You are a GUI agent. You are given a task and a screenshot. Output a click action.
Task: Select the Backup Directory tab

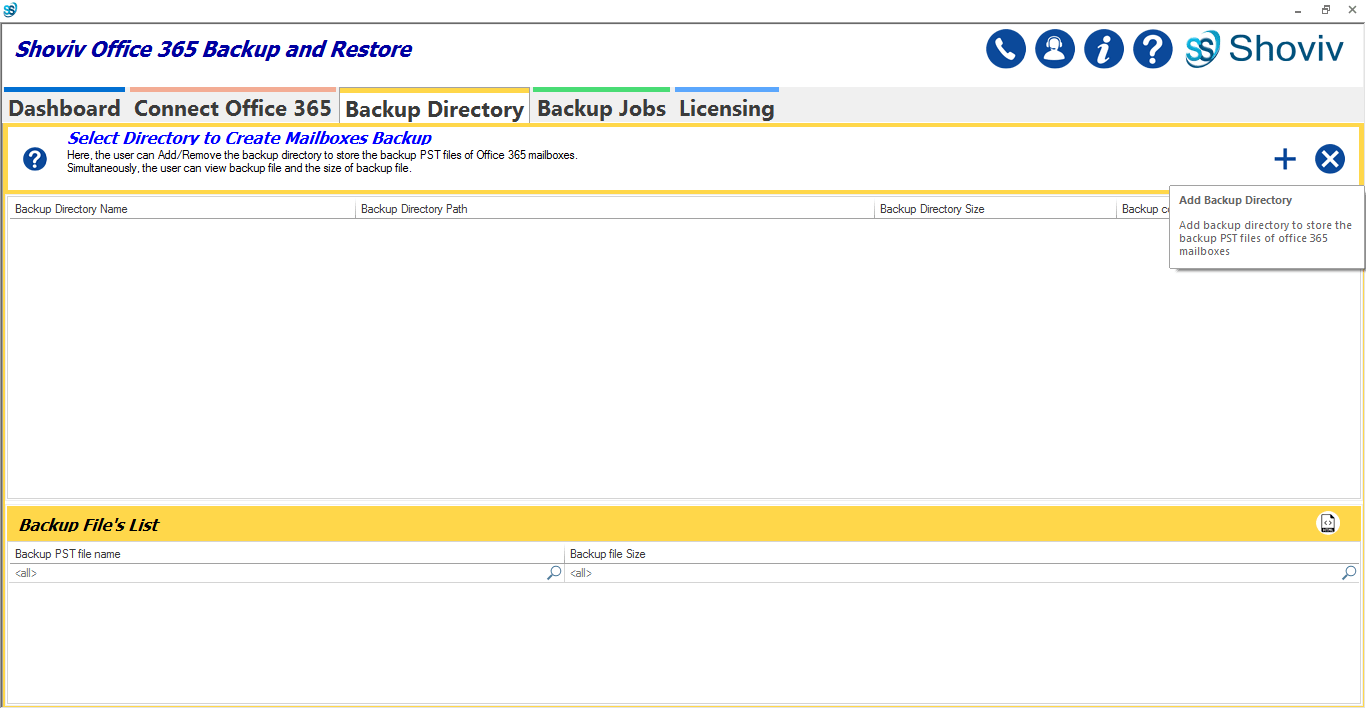coord(434,108)
